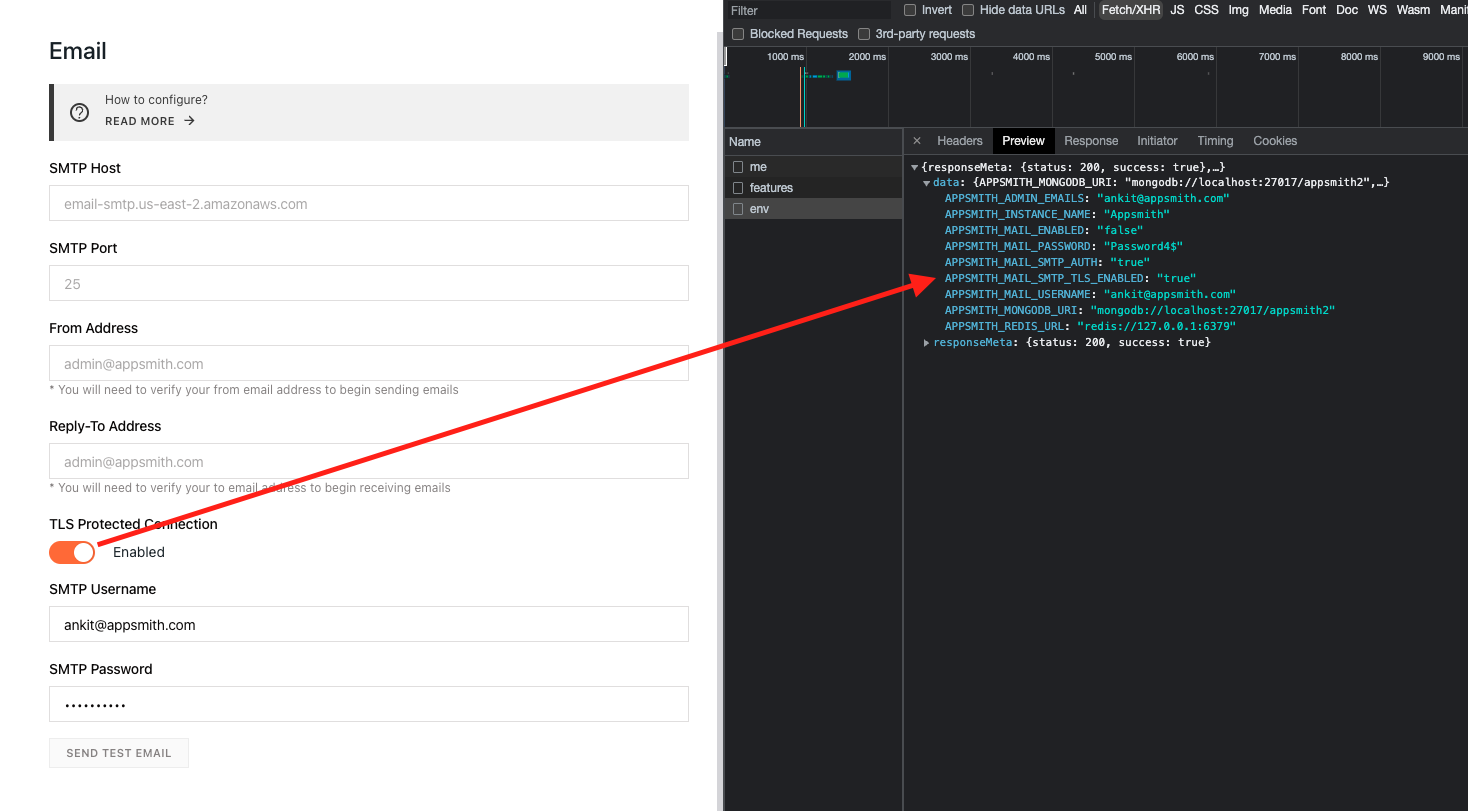The image size is (1468, 811).
Task: Select the Img request filter
Action: (x=1238, y=10)
